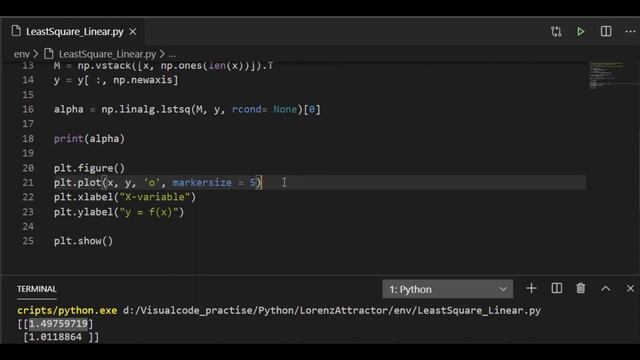Click line number 25 in the gutter
The image size is (640, 360).
[28, 241]
